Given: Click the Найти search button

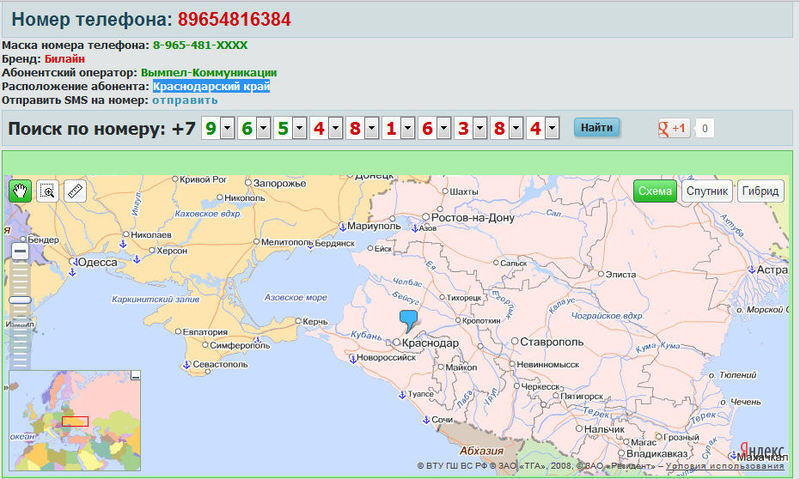Looking at the screenshot, I should point(596,128).
